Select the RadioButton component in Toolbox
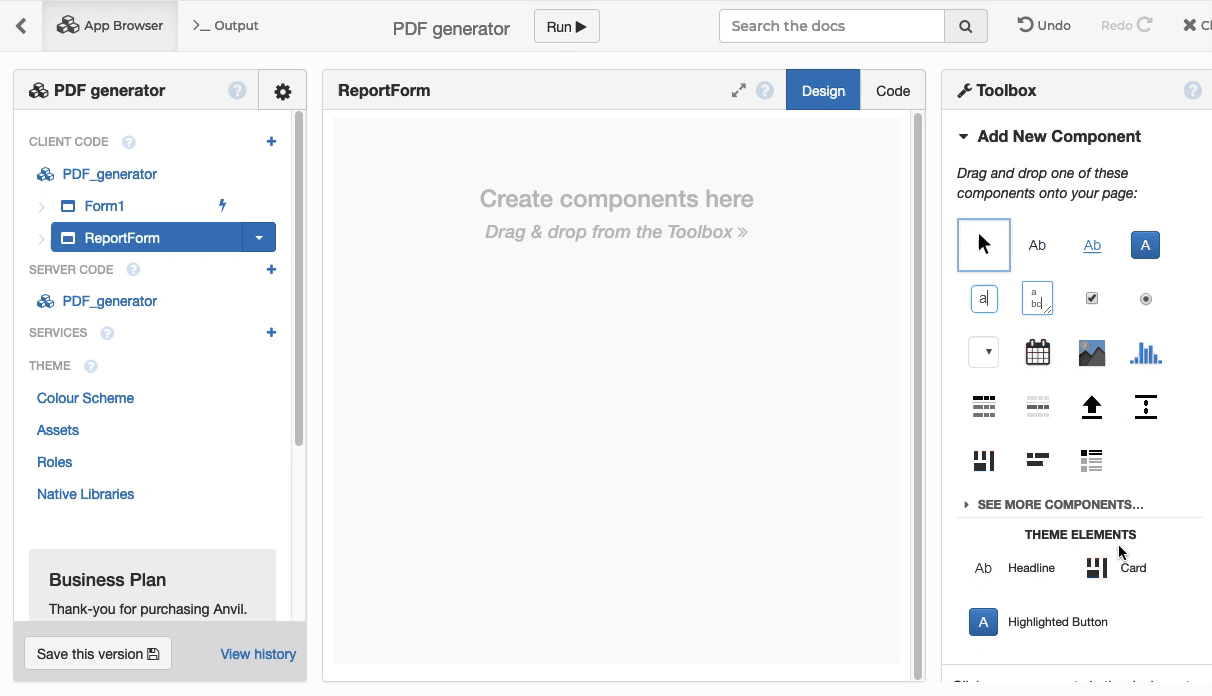The width and height of the screenshot is (1212, 696). tap(1145, 298)
